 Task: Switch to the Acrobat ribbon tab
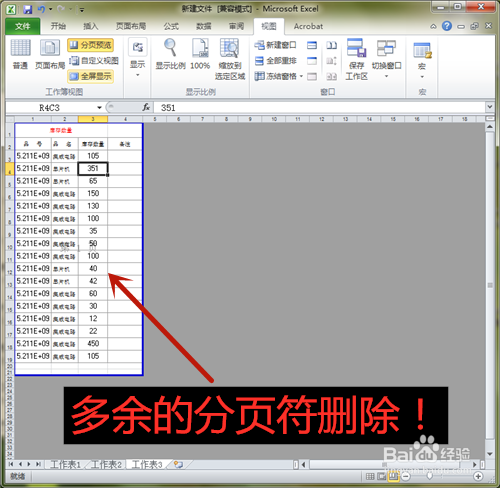pos(308,26)
